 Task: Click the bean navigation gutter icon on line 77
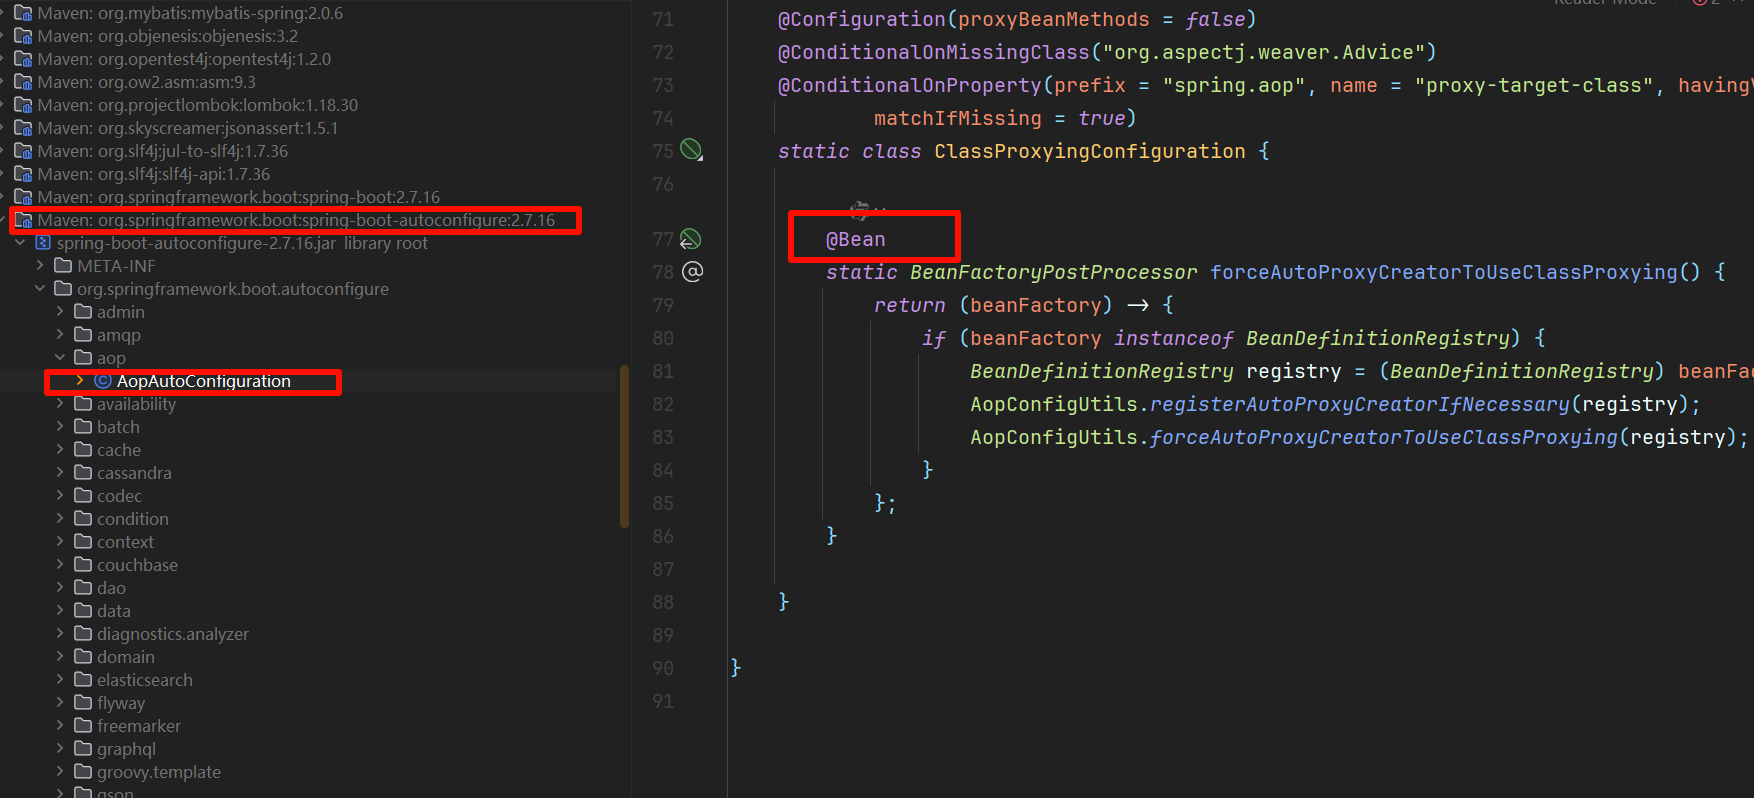coord(691,239)
